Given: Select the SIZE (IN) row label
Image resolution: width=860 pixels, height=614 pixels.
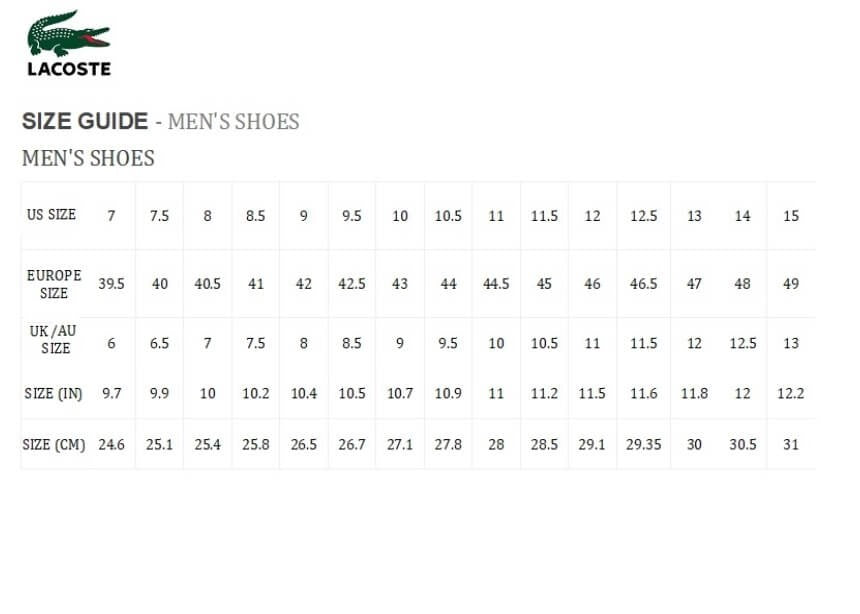Looking at the screenshot, I should [53, 394].
